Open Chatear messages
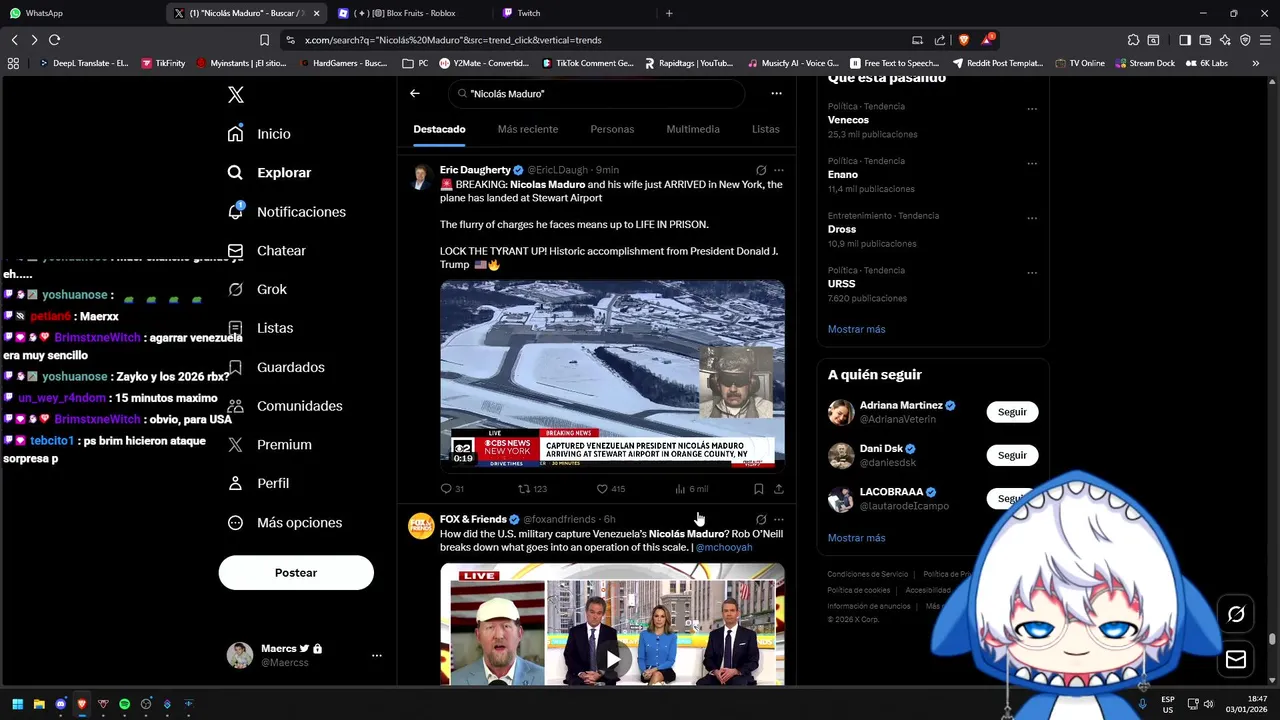The height and width of the screenshot is (720, 1280). (x=266, y=251)
